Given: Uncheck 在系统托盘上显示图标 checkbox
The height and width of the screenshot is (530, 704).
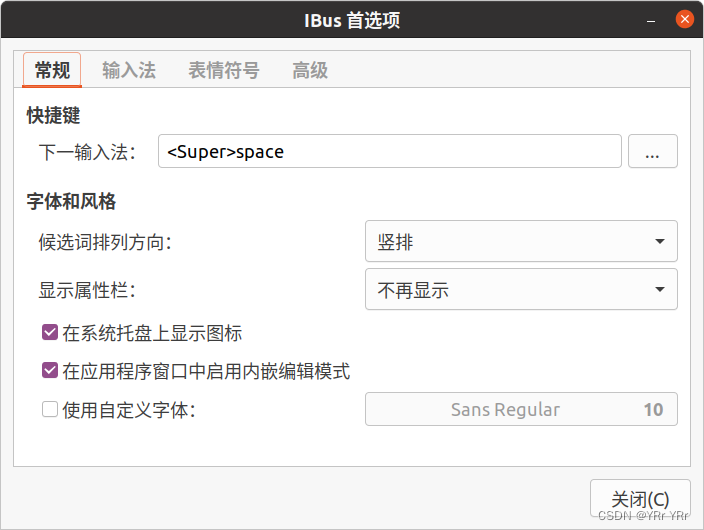Looking at the screenshot, I should click(x=50, y=333).
